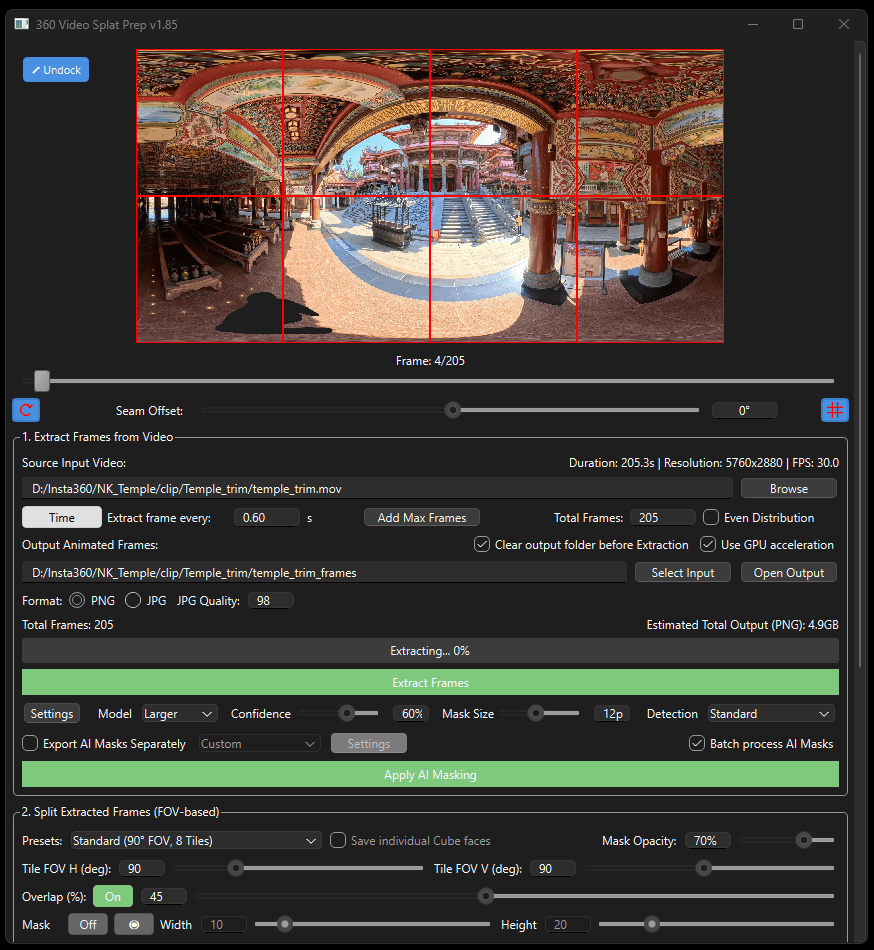Viewport: 874px width, 950px height.
Task: Click Apply AI Masking
Action: 430,775
